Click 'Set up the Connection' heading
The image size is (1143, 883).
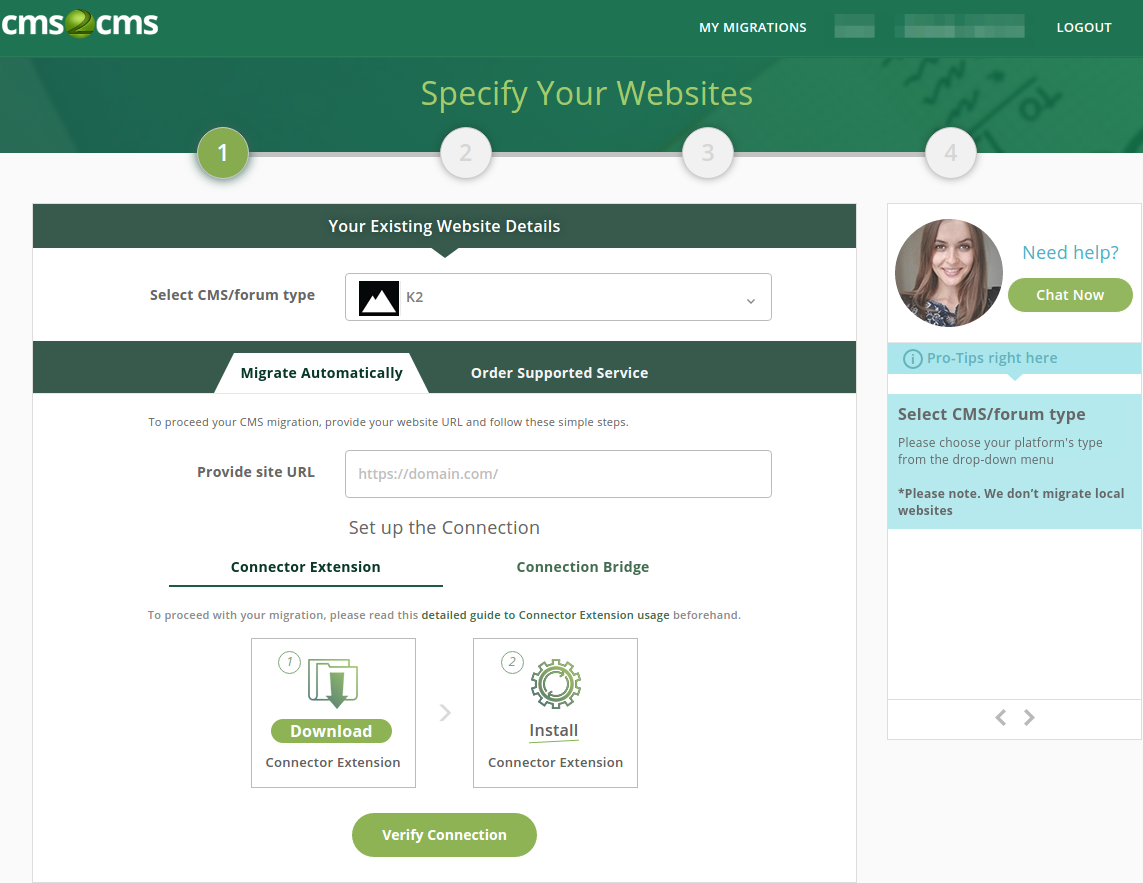coord(444,527)
